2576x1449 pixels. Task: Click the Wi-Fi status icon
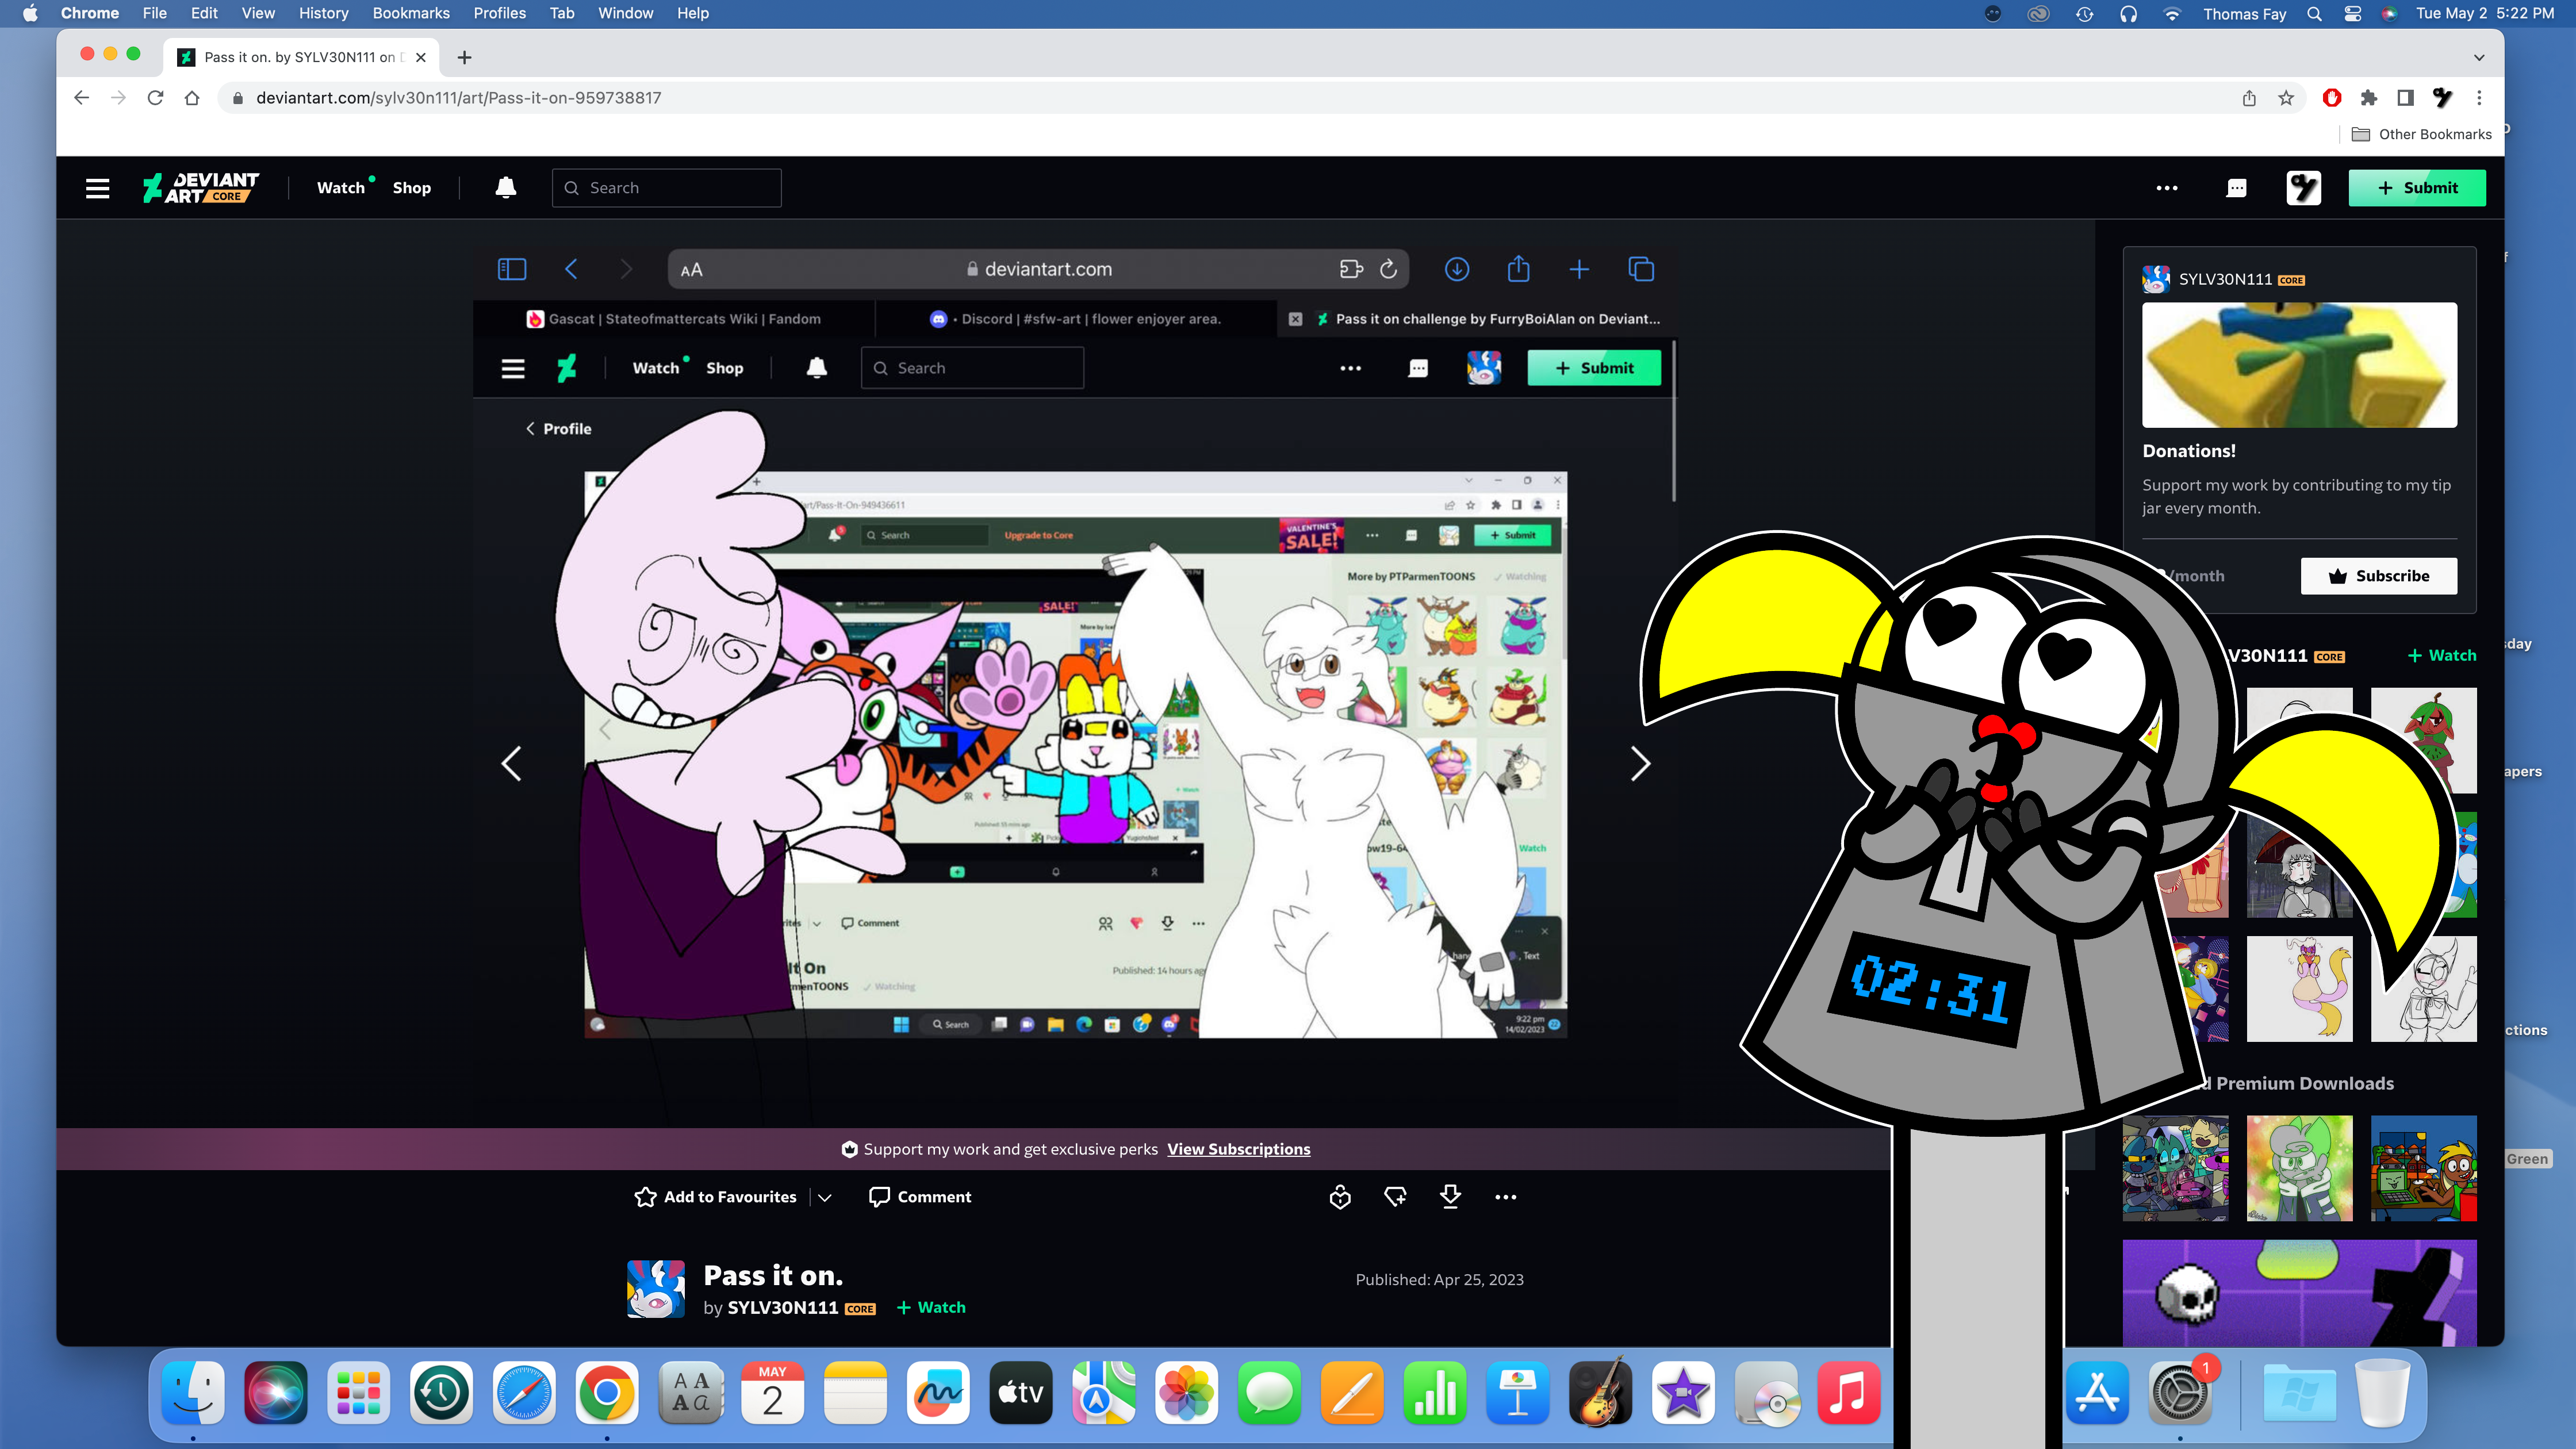(x=2171, y=13)
